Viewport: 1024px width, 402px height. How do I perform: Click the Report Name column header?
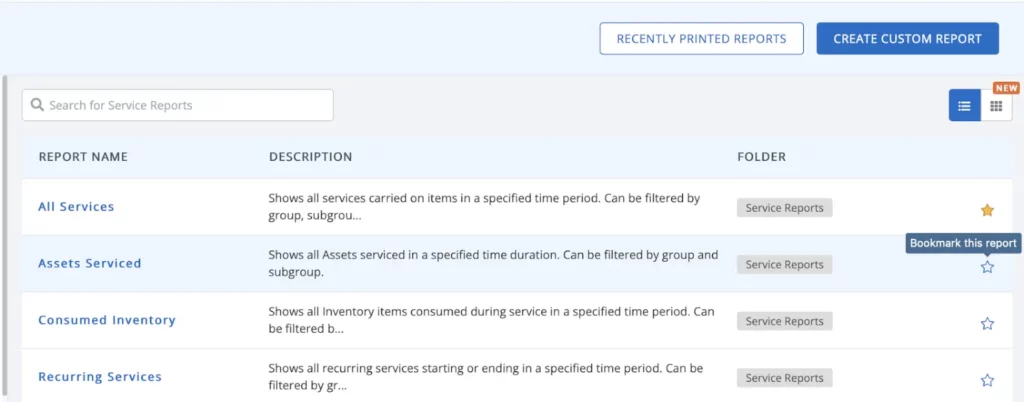click(83, 157)
